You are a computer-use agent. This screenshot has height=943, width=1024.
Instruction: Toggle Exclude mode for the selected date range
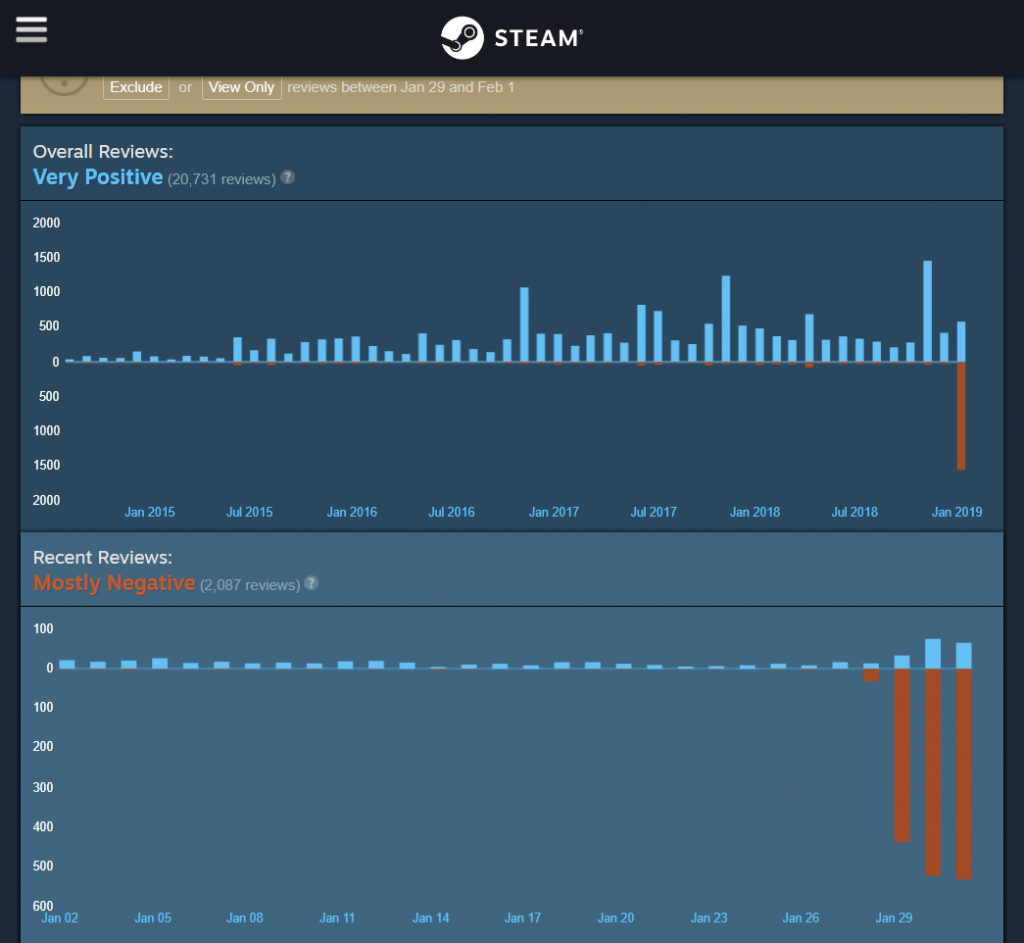[x=135, y=87]
